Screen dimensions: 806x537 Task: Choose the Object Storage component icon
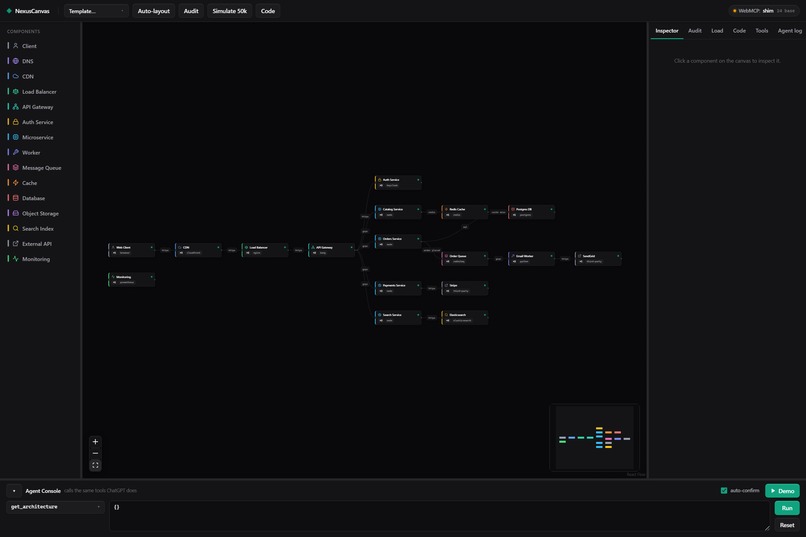[x=15, y=213]
